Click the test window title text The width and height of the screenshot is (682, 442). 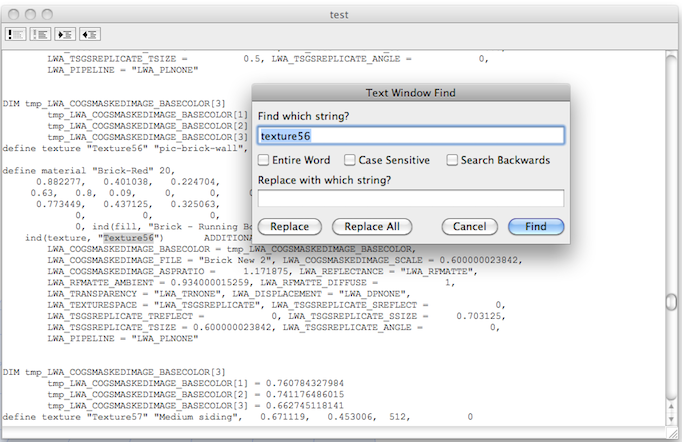coord(339,15)
